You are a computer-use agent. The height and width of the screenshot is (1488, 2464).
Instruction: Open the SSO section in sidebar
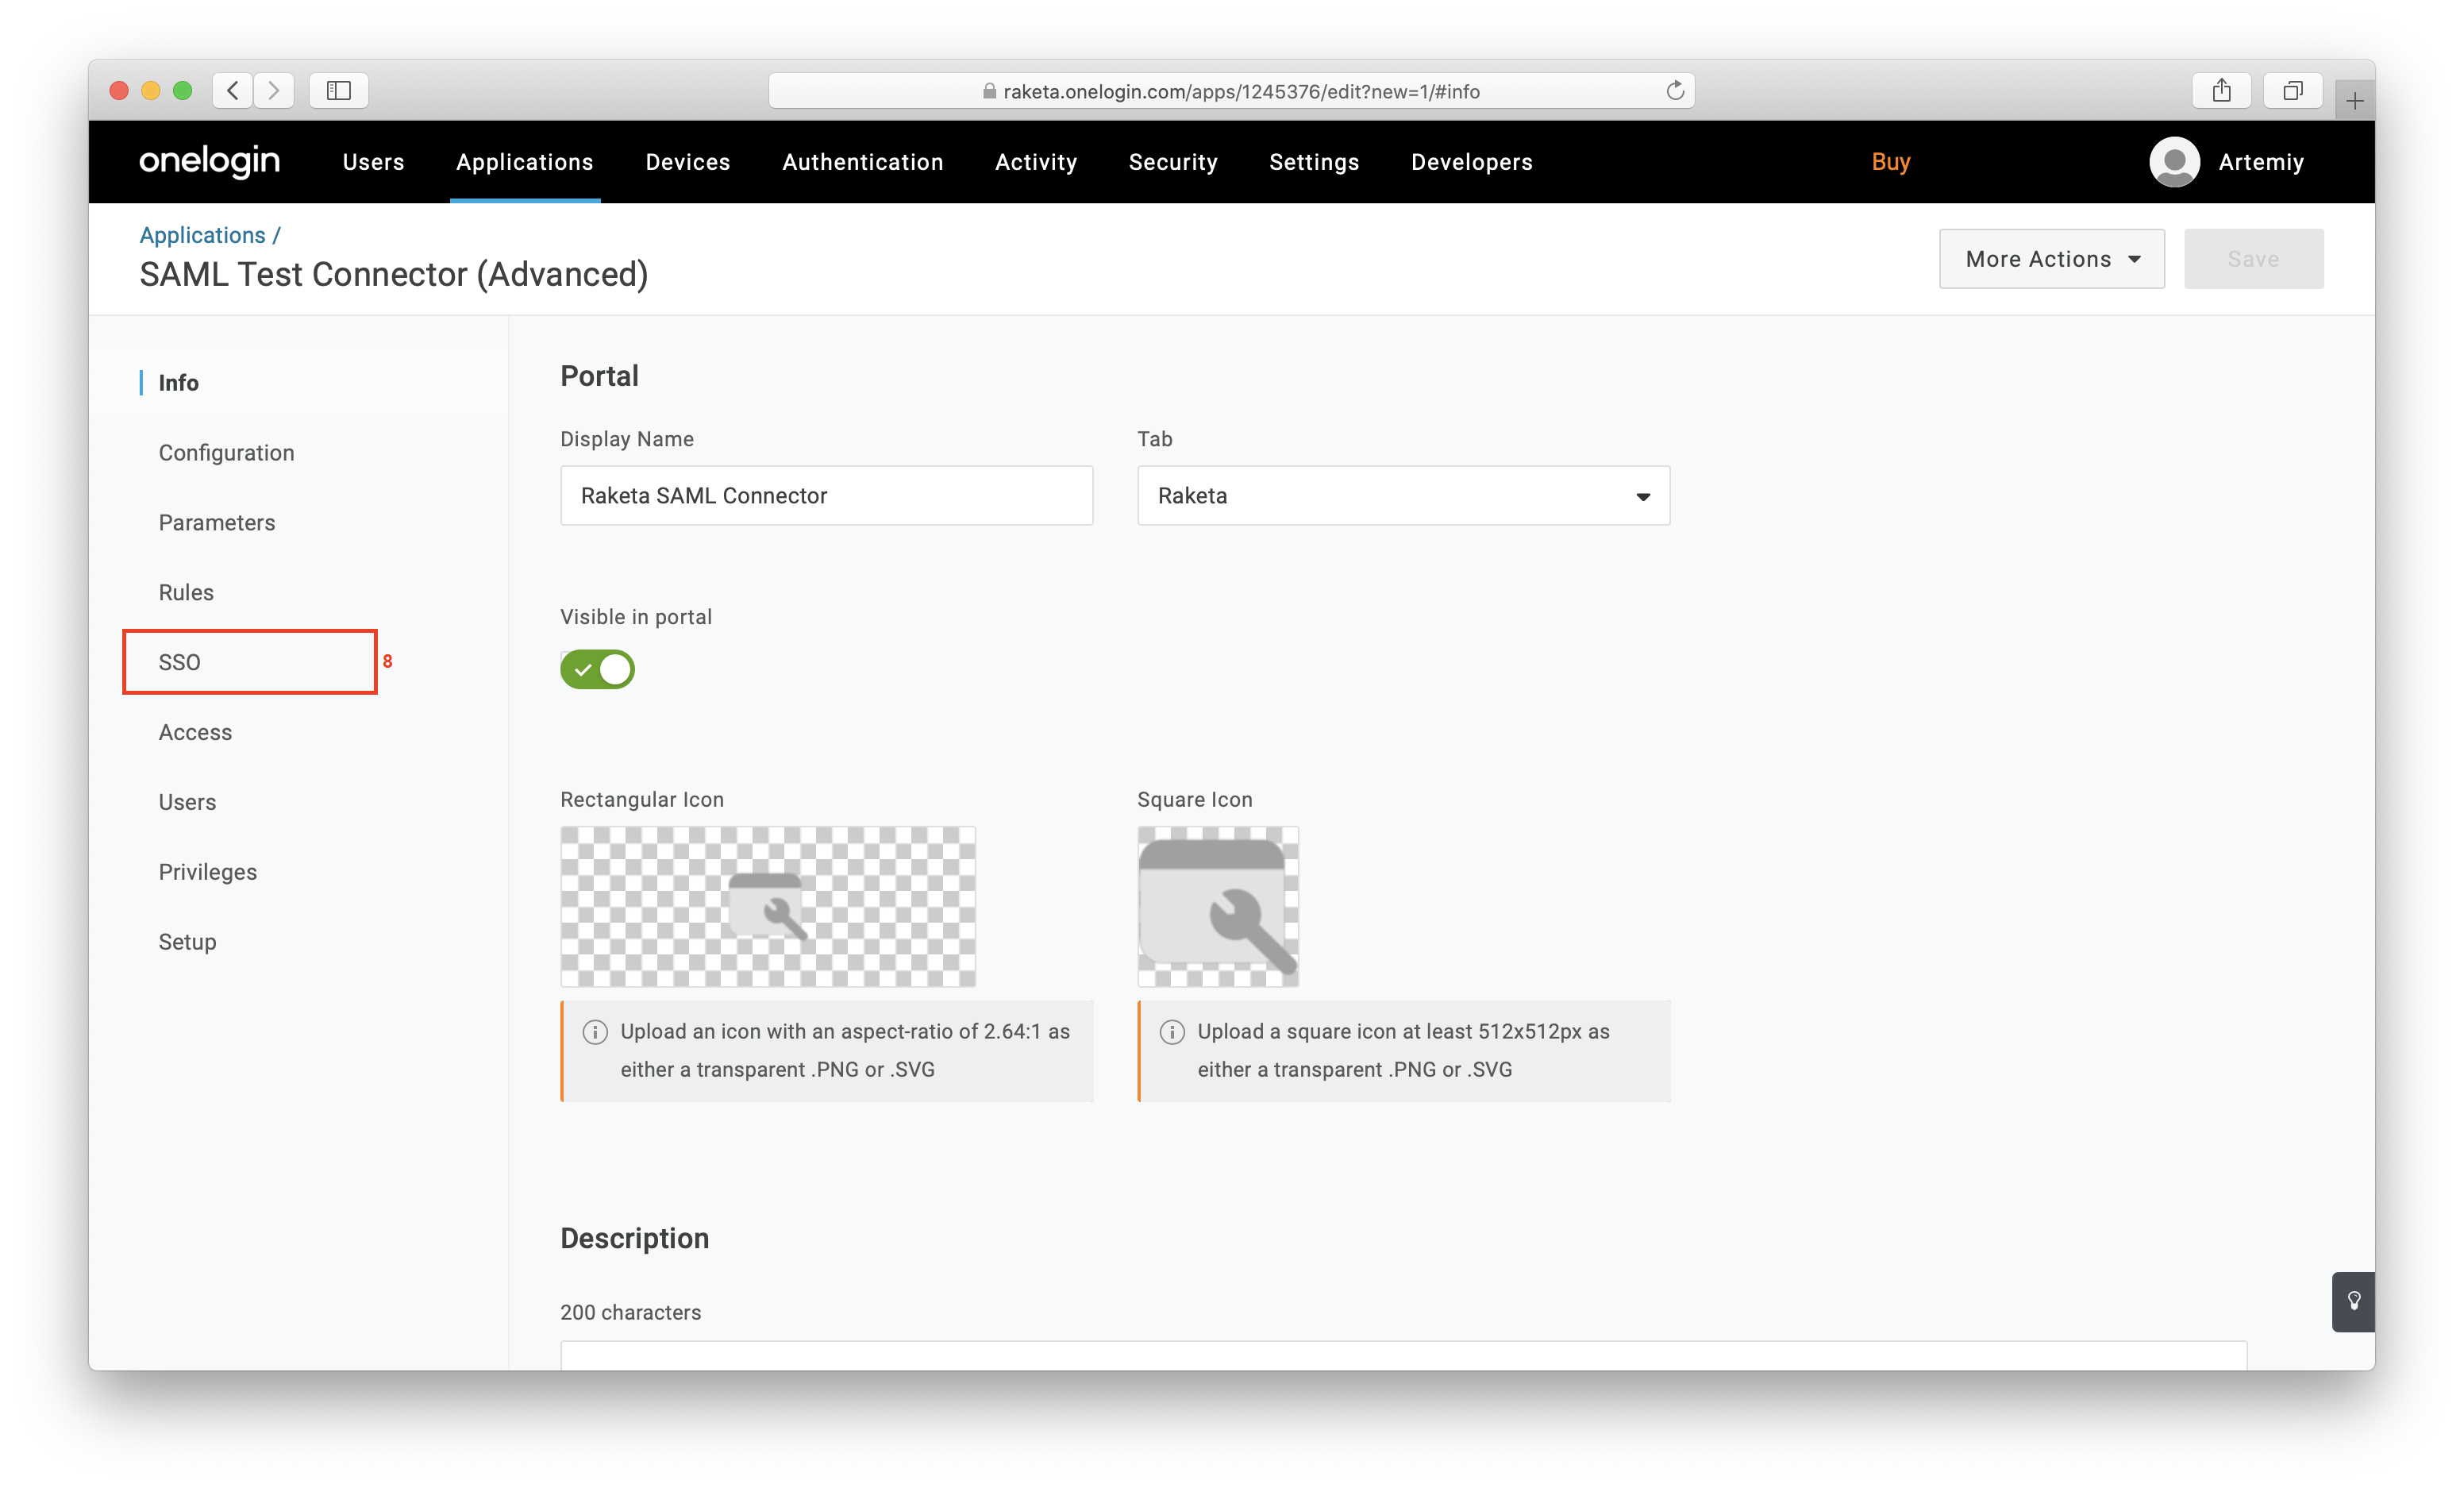click(x=180, y=662)
